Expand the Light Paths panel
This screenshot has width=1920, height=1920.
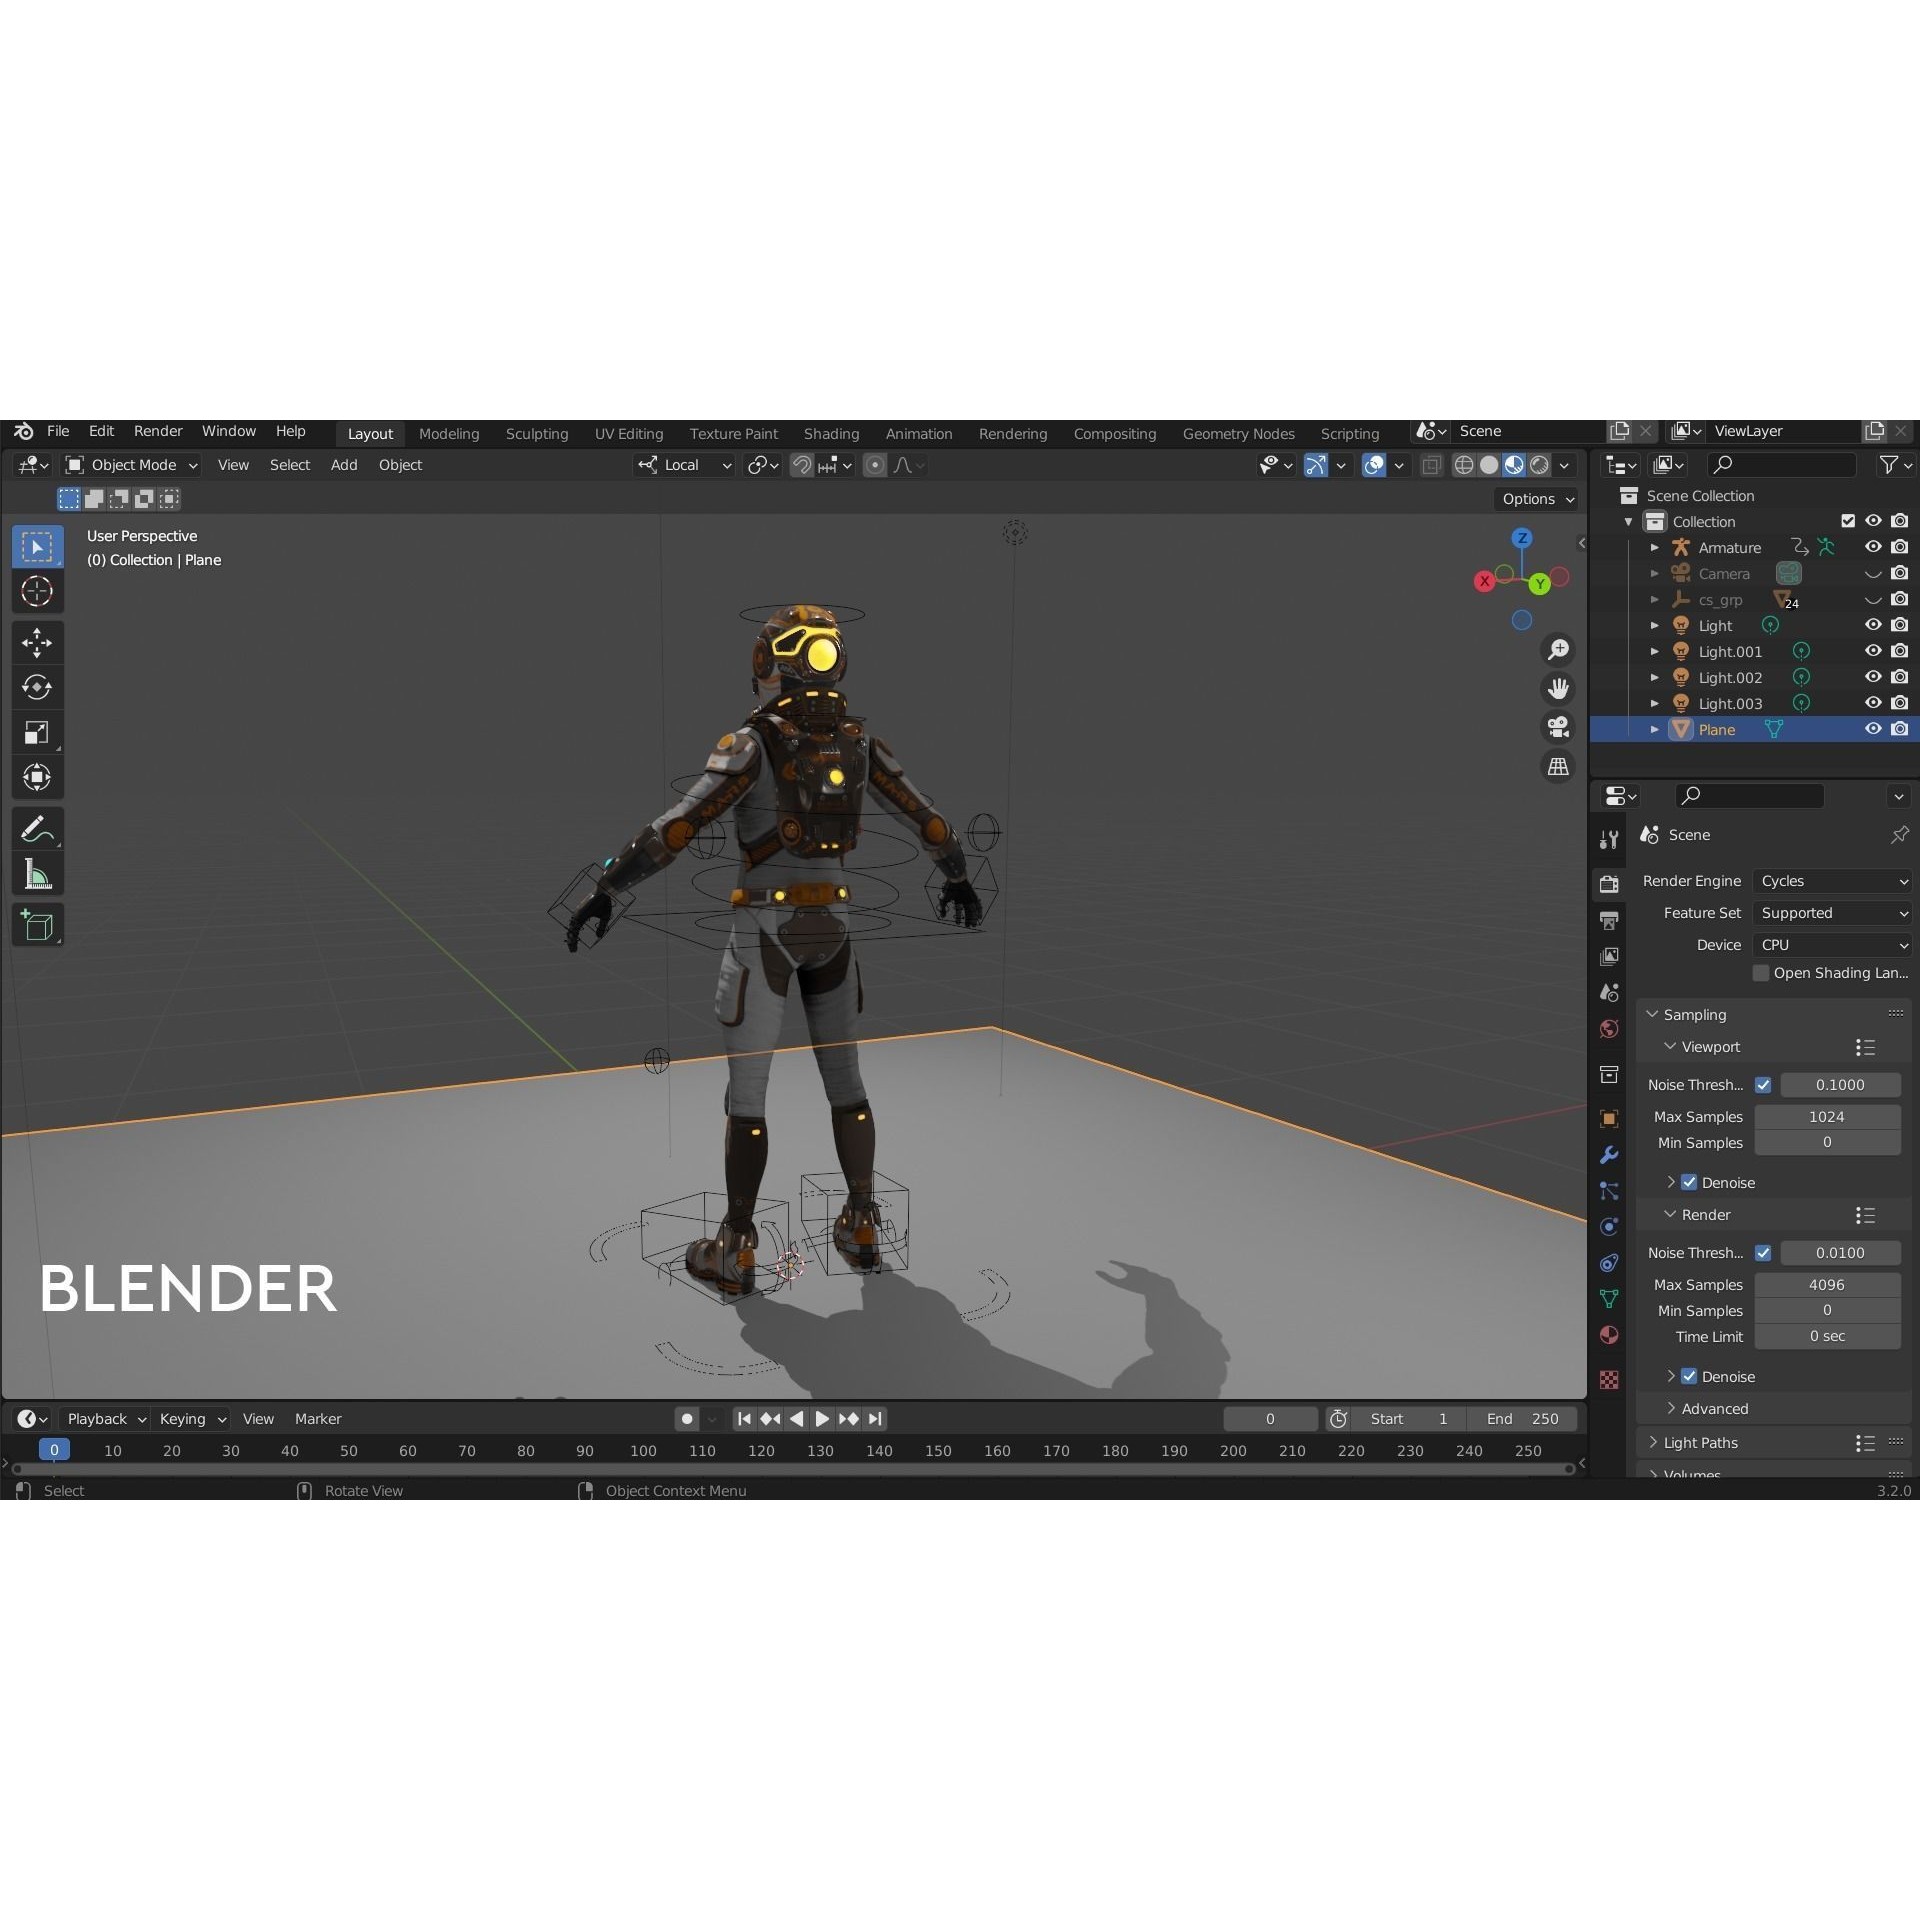pyautogui.click(x=1692, y=1442)
